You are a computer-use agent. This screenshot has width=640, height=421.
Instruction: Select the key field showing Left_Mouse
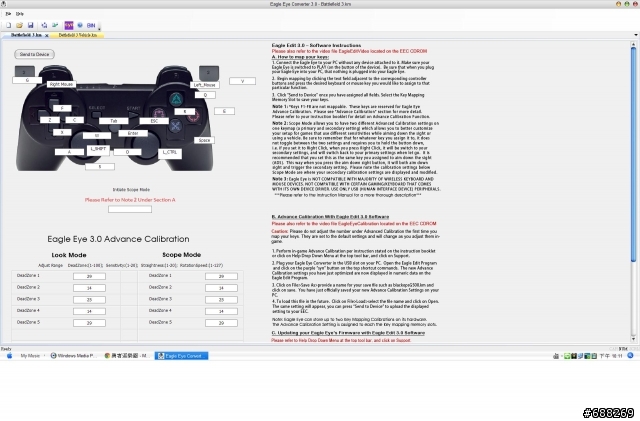[x=204, y=85]
